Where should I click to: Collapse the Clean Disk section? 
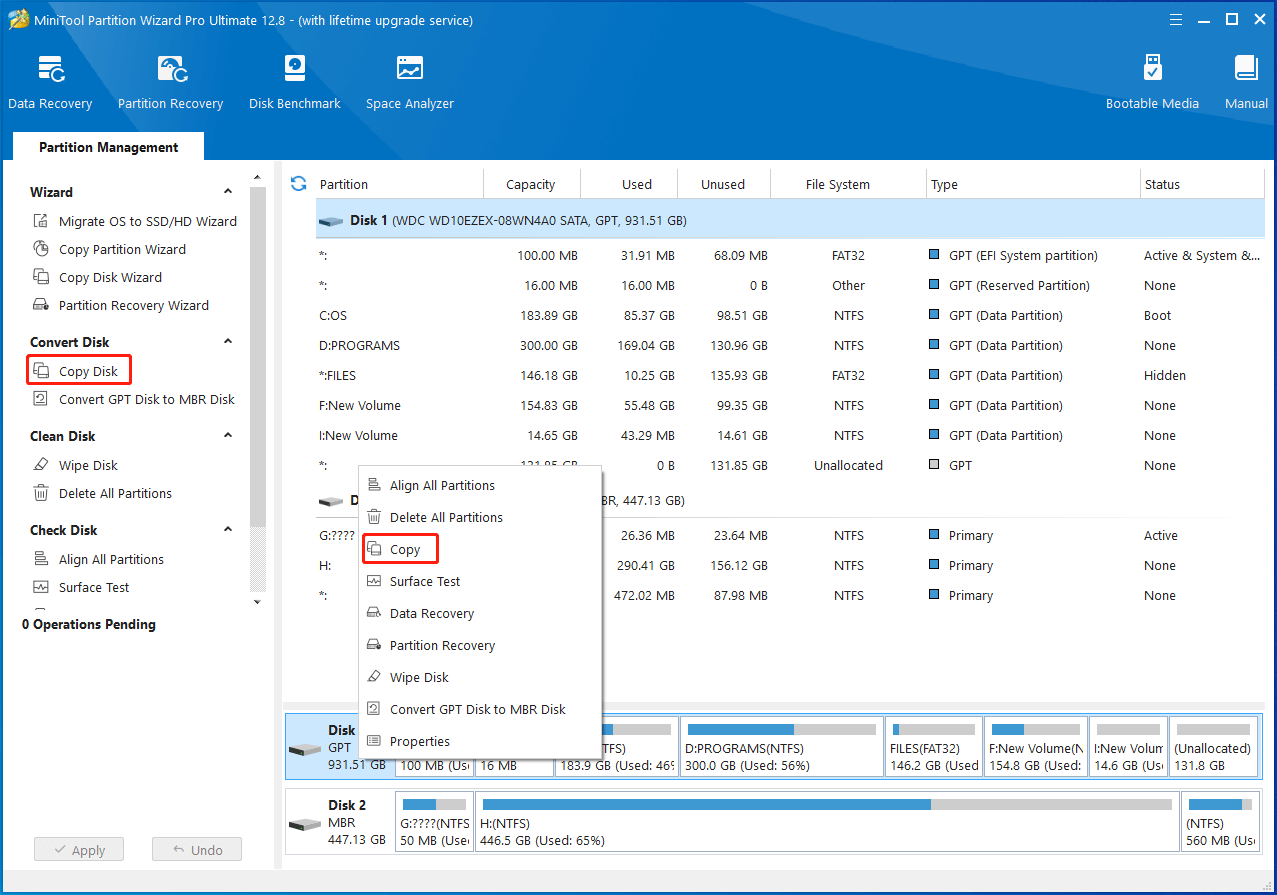(228, 436)
